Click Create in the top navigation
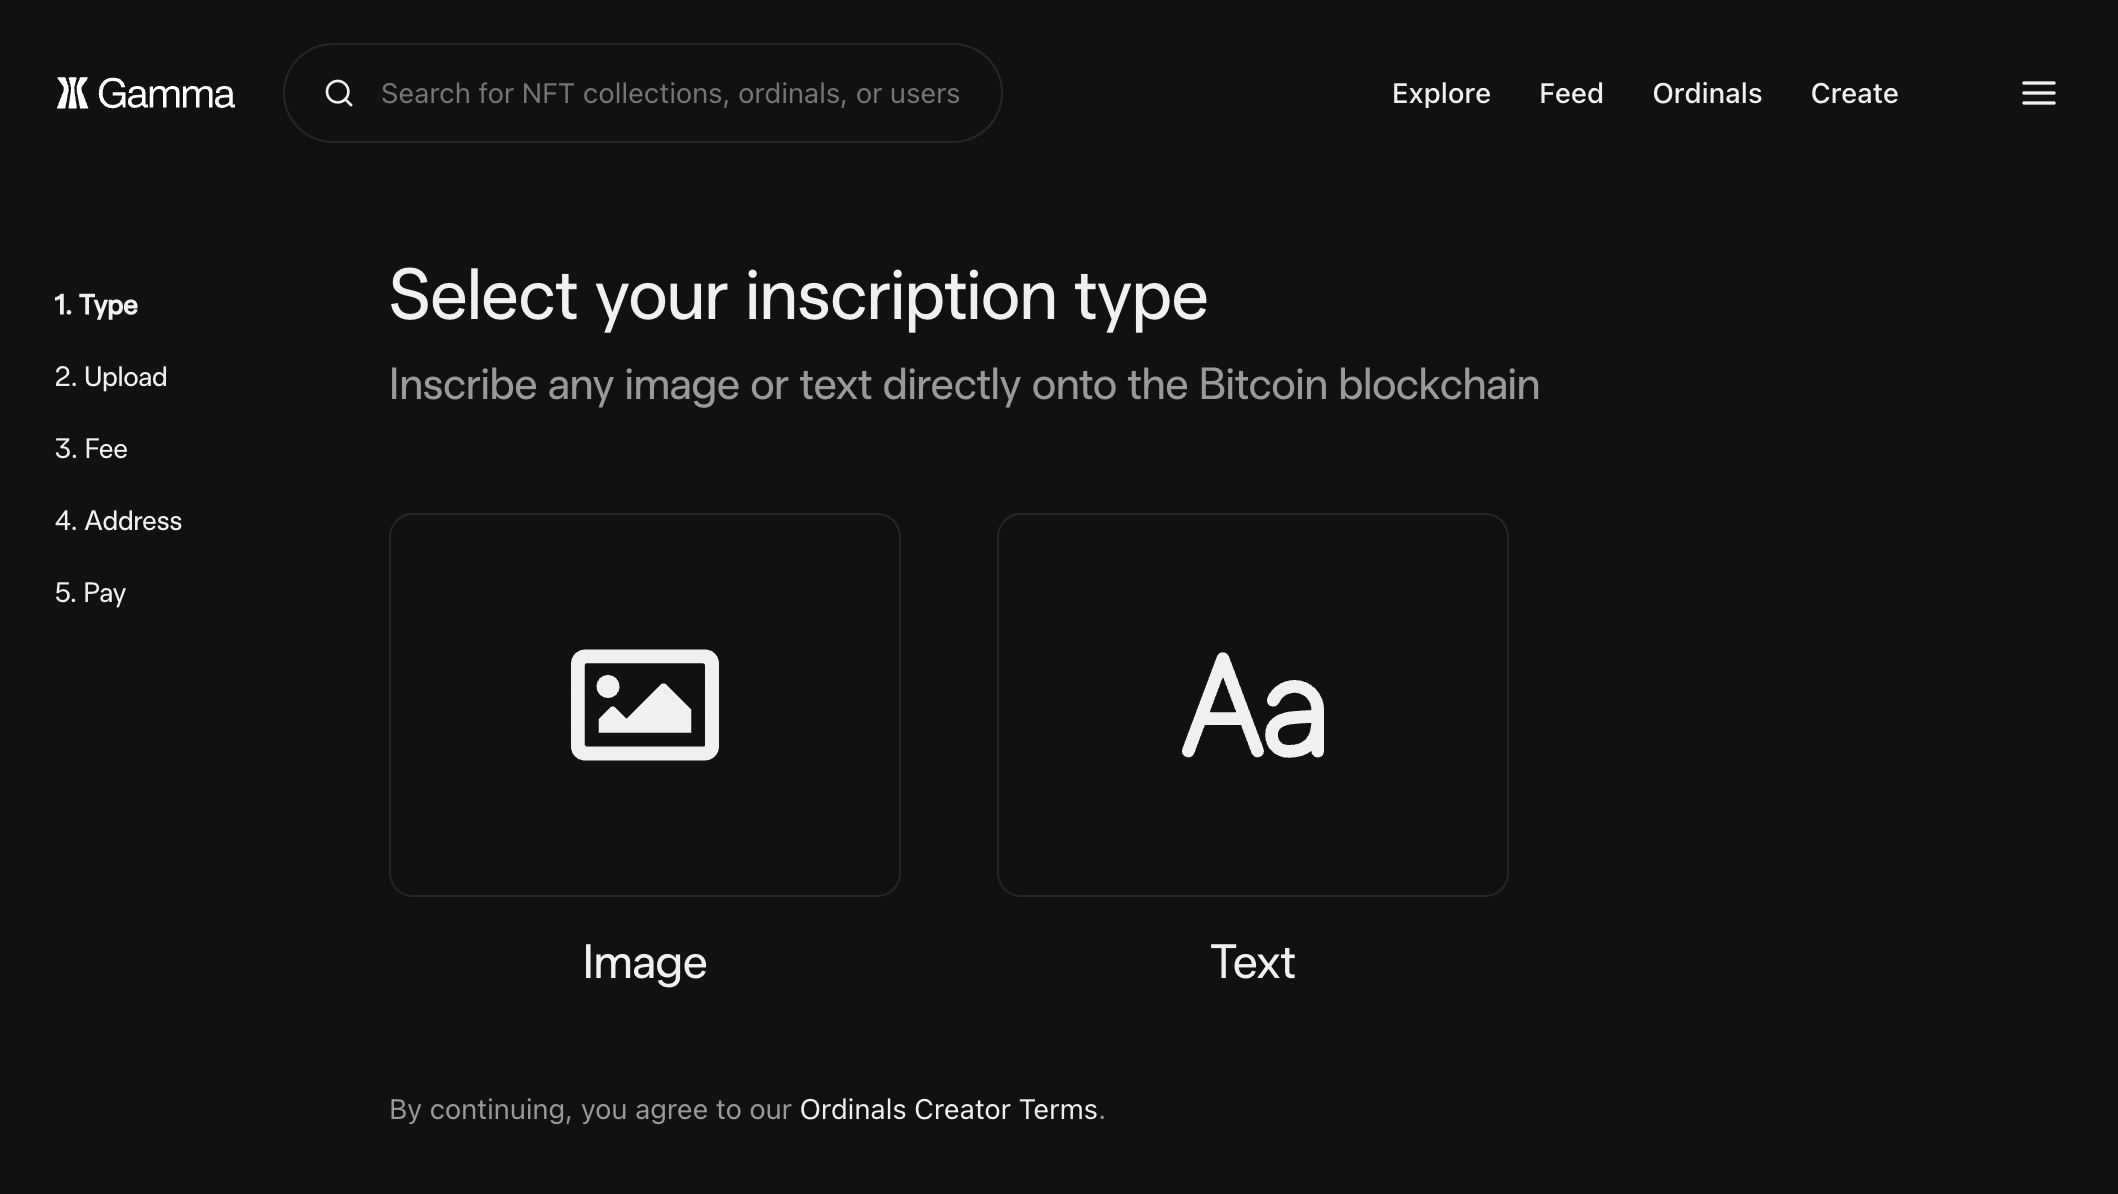This screenshot has width=2118, height=1194. (1854, 94)
